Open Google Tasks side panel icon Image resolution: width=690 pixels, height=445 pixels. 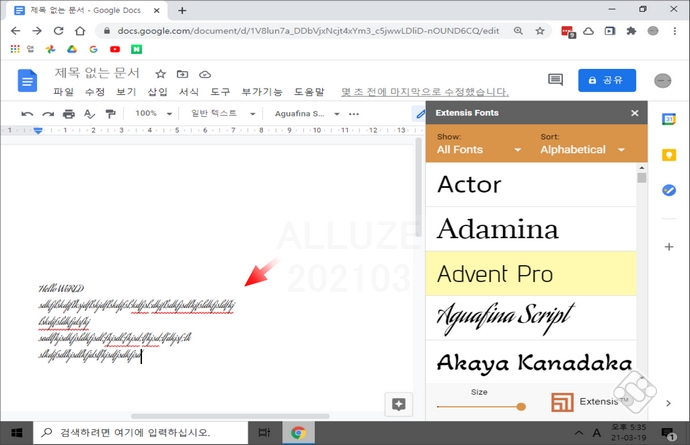669,190
